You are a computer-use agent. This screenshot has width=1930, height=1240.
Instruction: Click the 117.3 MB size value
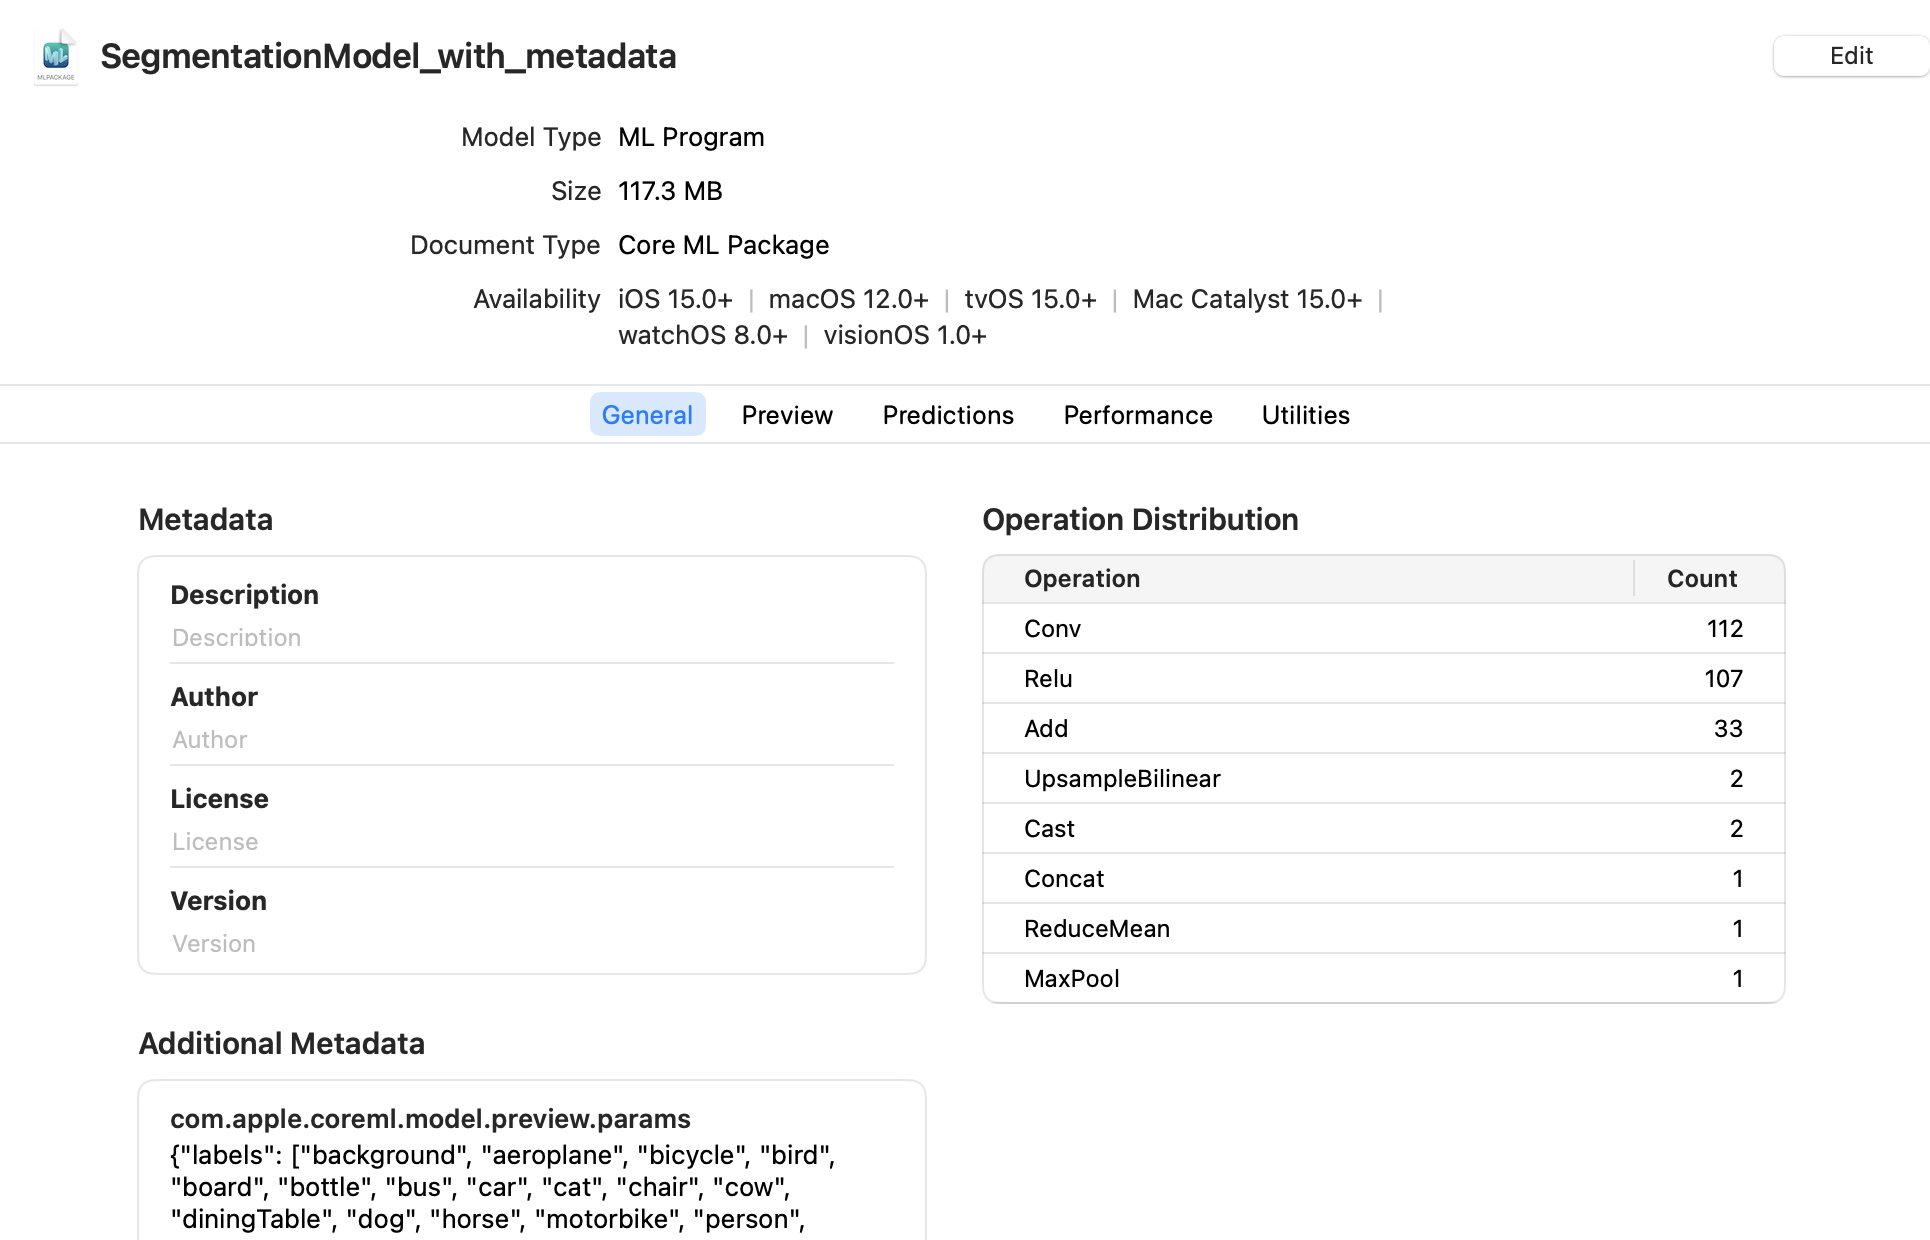670,191
